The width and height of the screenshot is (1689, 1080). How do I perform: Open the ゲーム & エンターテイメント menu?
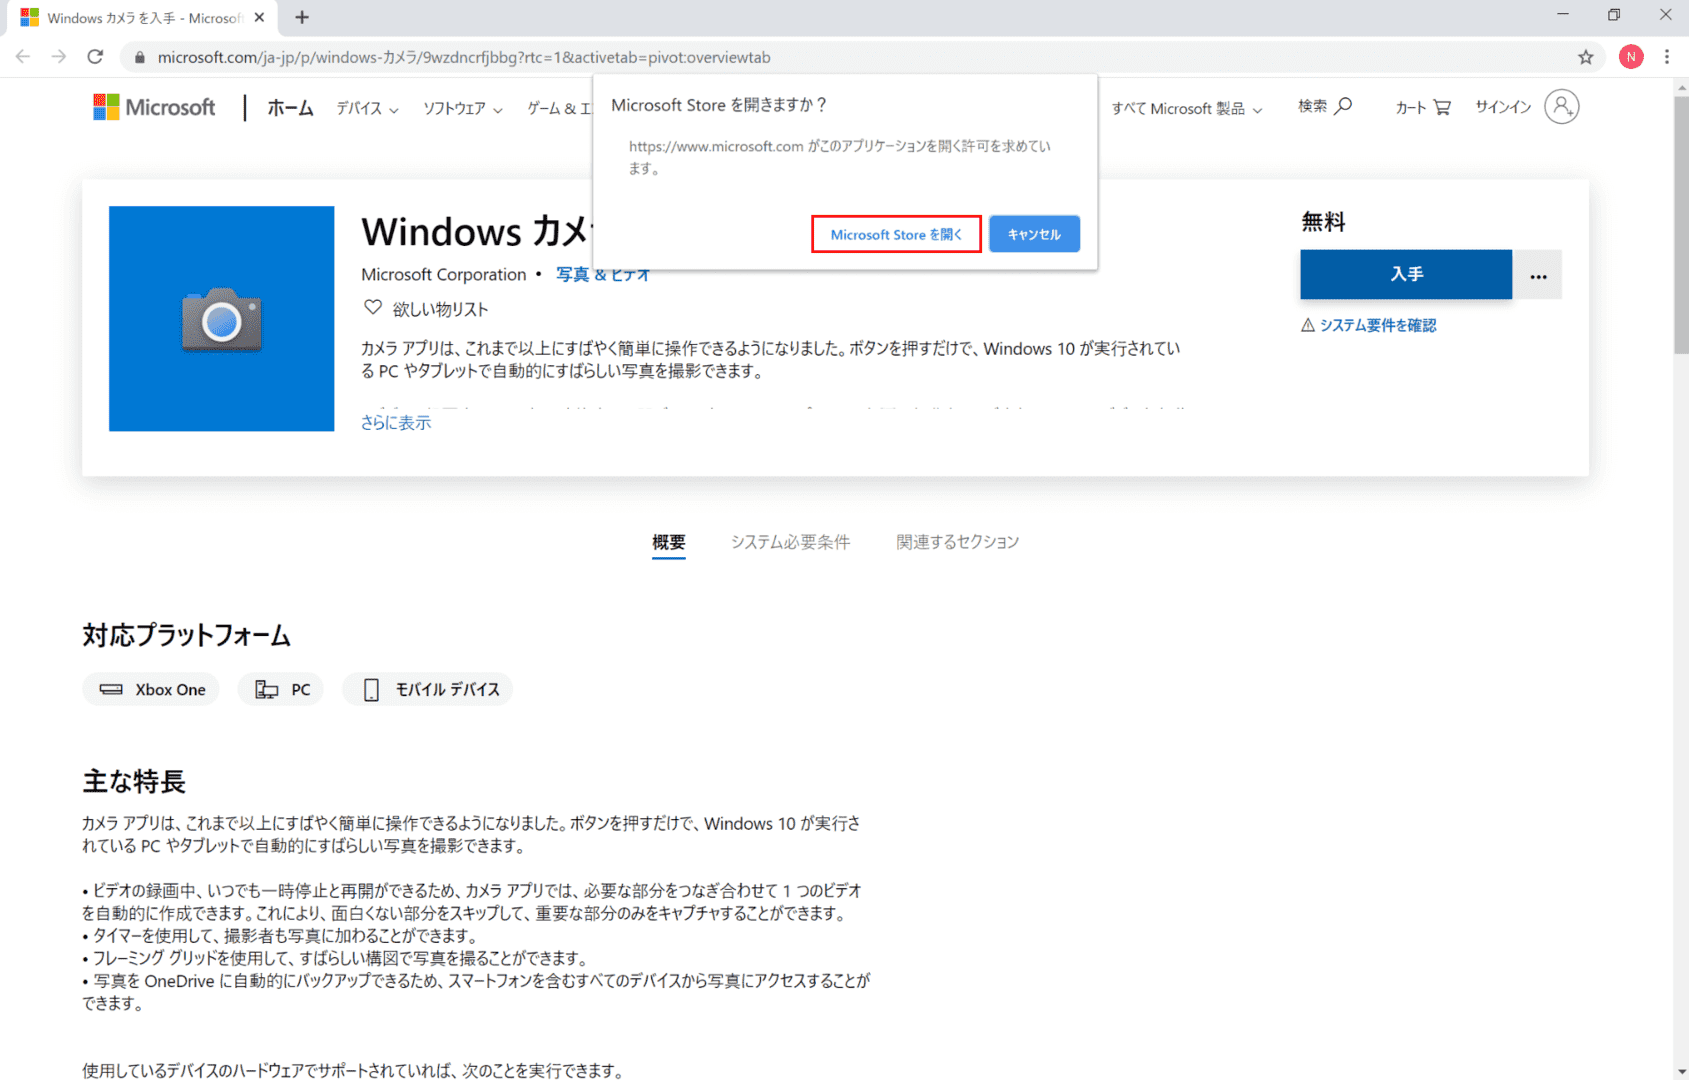pos(559,108)
